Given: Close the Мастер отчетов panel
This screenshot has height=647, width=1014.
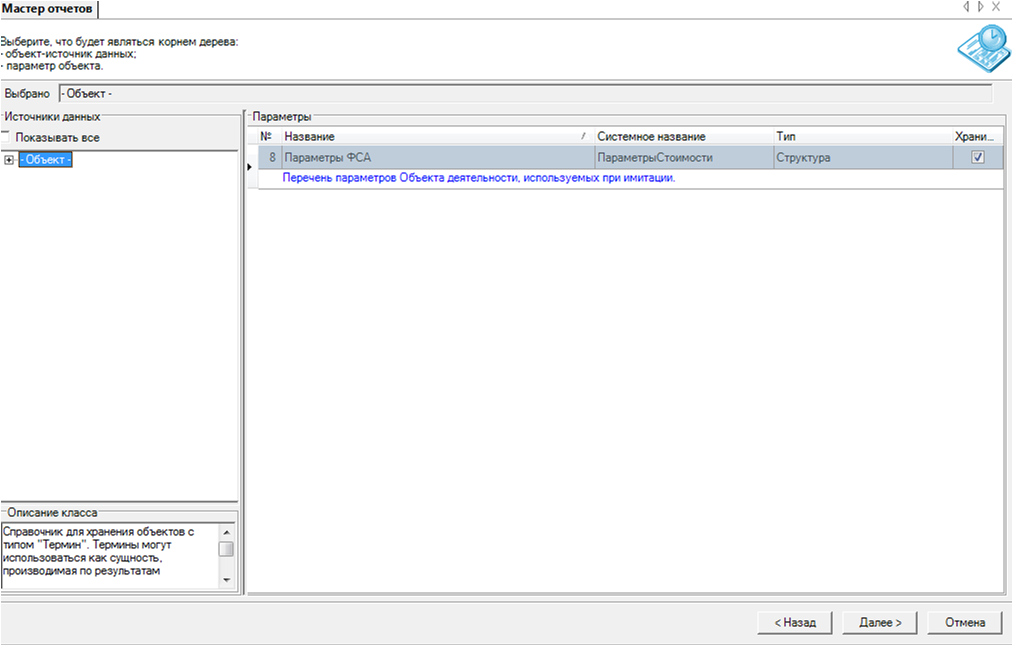Looking at the screenshot, I should pos(996,7).
